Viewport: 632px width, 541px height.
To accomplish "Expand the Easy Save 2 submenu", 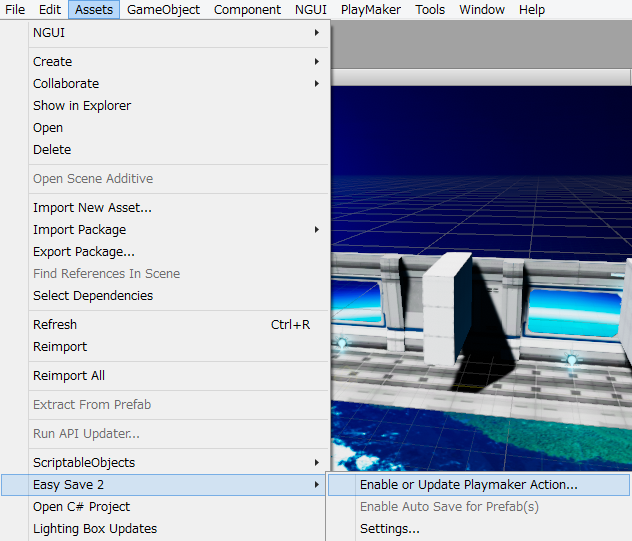I will pyautogui.click(x=163, y=485).
